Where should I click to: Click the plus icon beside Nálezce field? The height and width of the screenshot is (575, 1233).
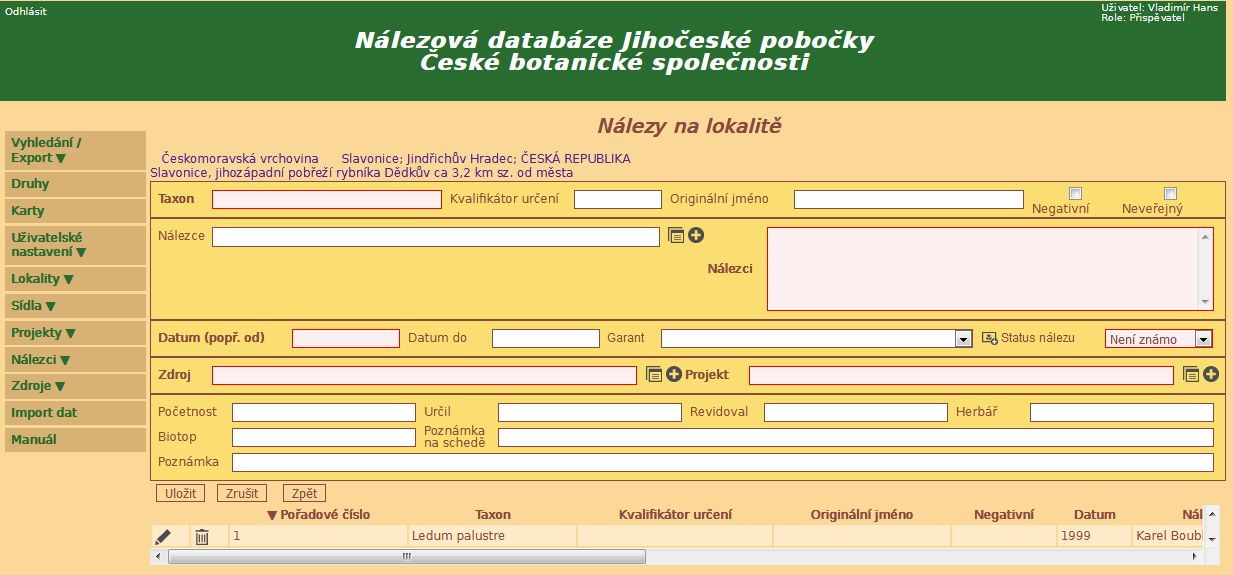tap(696, 236)
